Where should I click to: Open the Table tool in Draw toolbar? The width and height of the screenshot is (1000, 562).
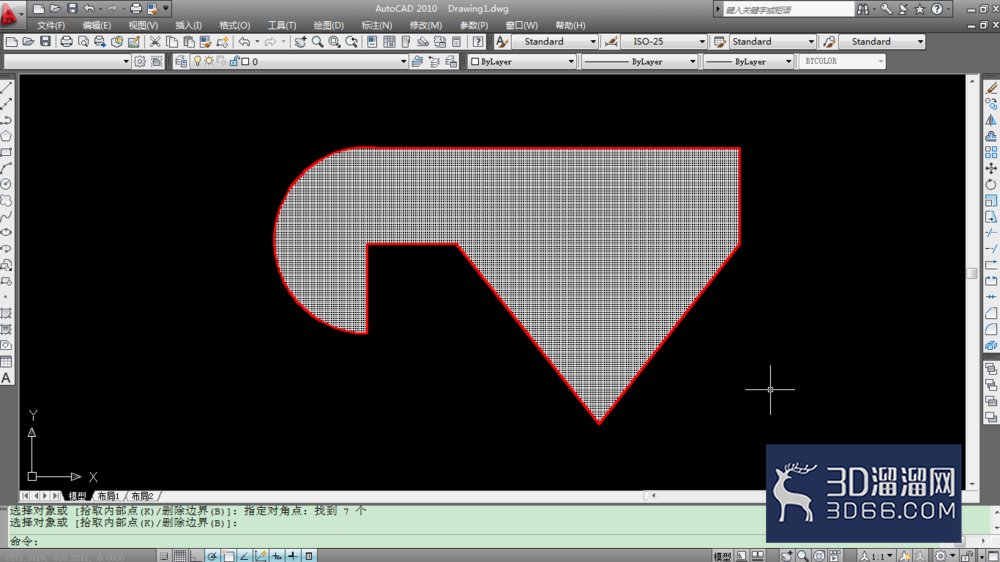point(6,362)
